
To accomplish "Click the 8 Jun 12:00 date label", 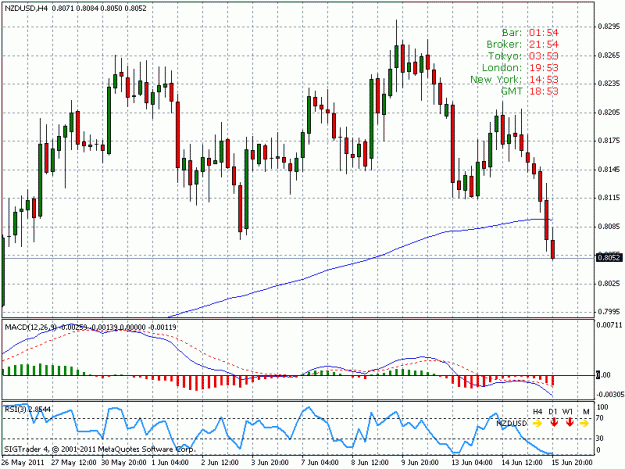I will [x=369, y=462].
